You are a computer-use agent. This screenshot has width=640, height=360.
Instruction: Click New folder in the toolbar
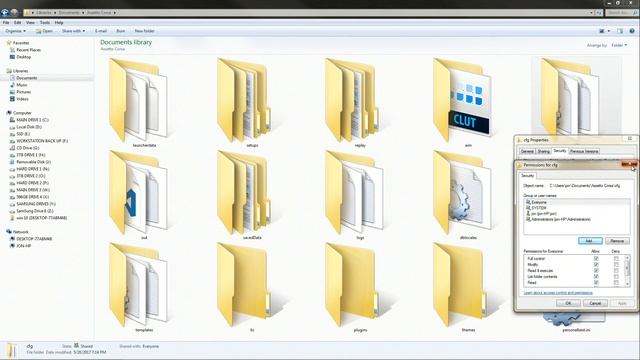point(144,31)
